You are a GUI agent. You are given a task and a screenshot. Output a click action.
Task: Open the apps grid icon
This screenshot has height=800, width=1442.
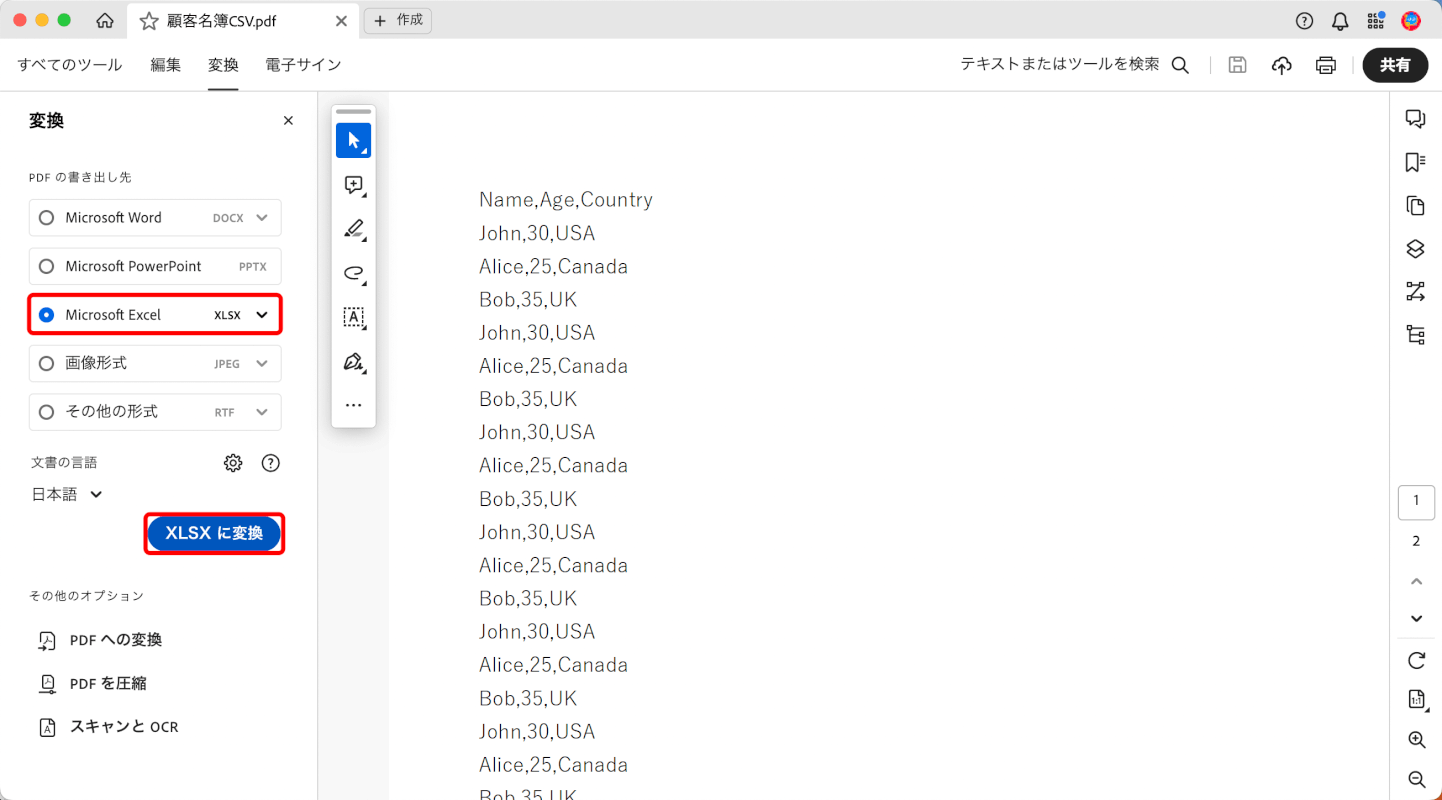1376,21
